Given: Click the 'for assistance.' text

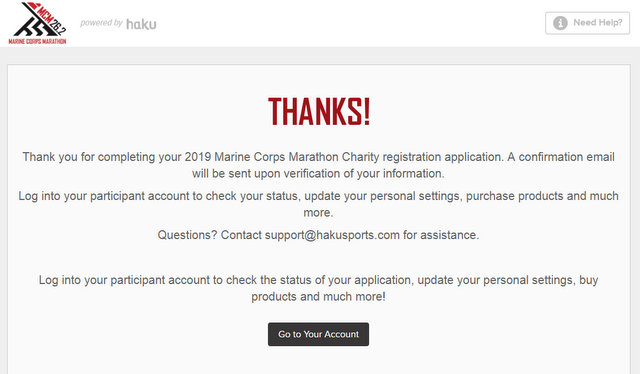Looking at the screenshot, I should point(441,235).
